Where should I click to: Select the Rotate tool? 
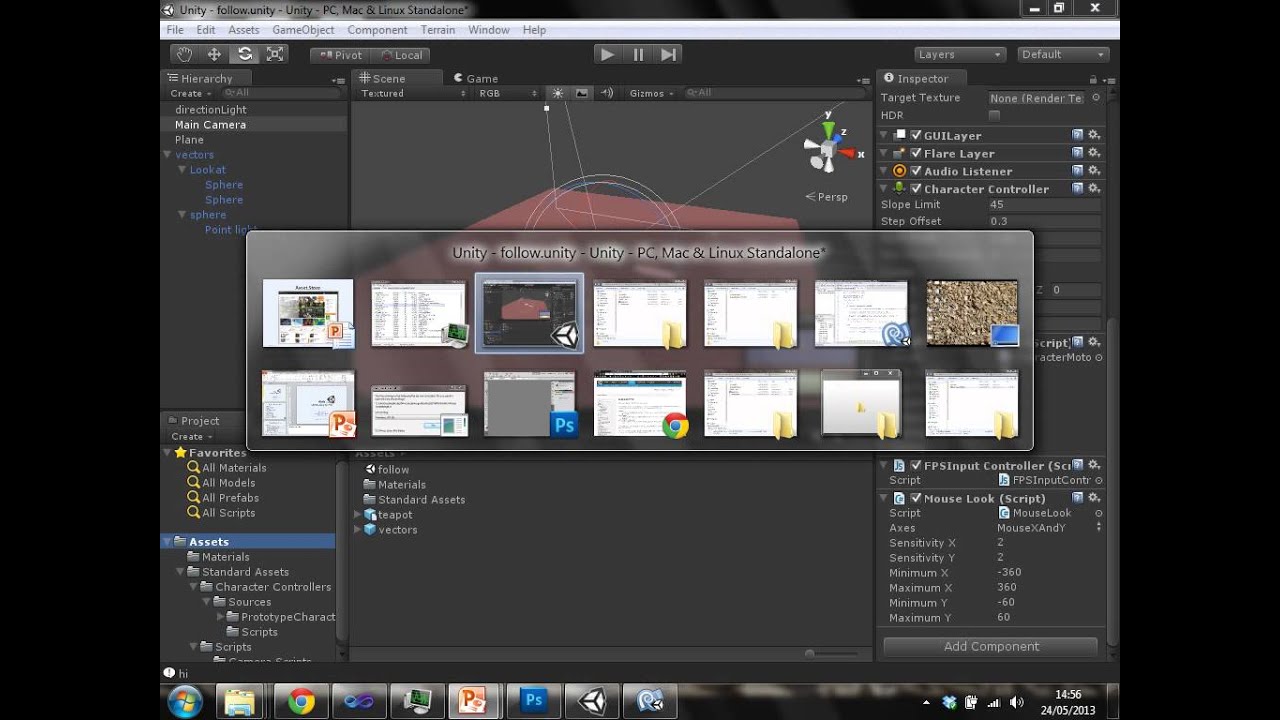(244, 54)
